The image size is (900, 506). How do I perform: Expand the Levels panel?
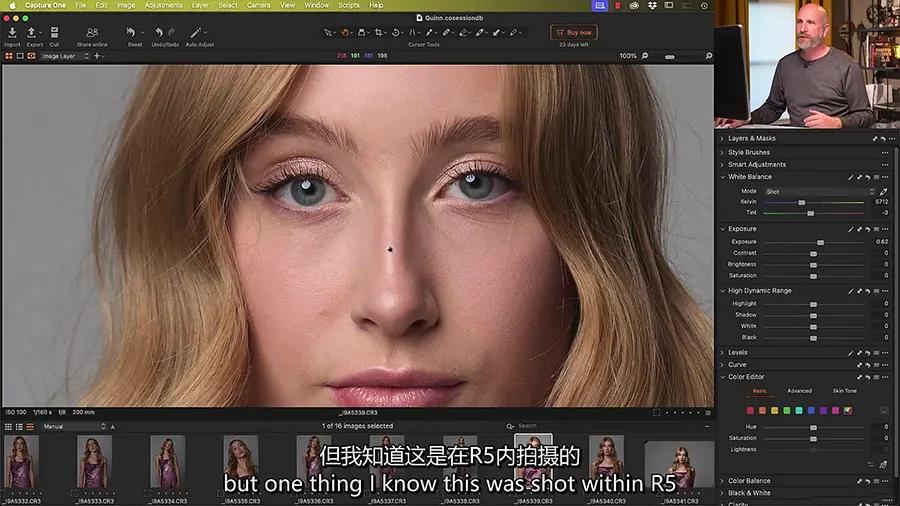click(x=737, y=353)
